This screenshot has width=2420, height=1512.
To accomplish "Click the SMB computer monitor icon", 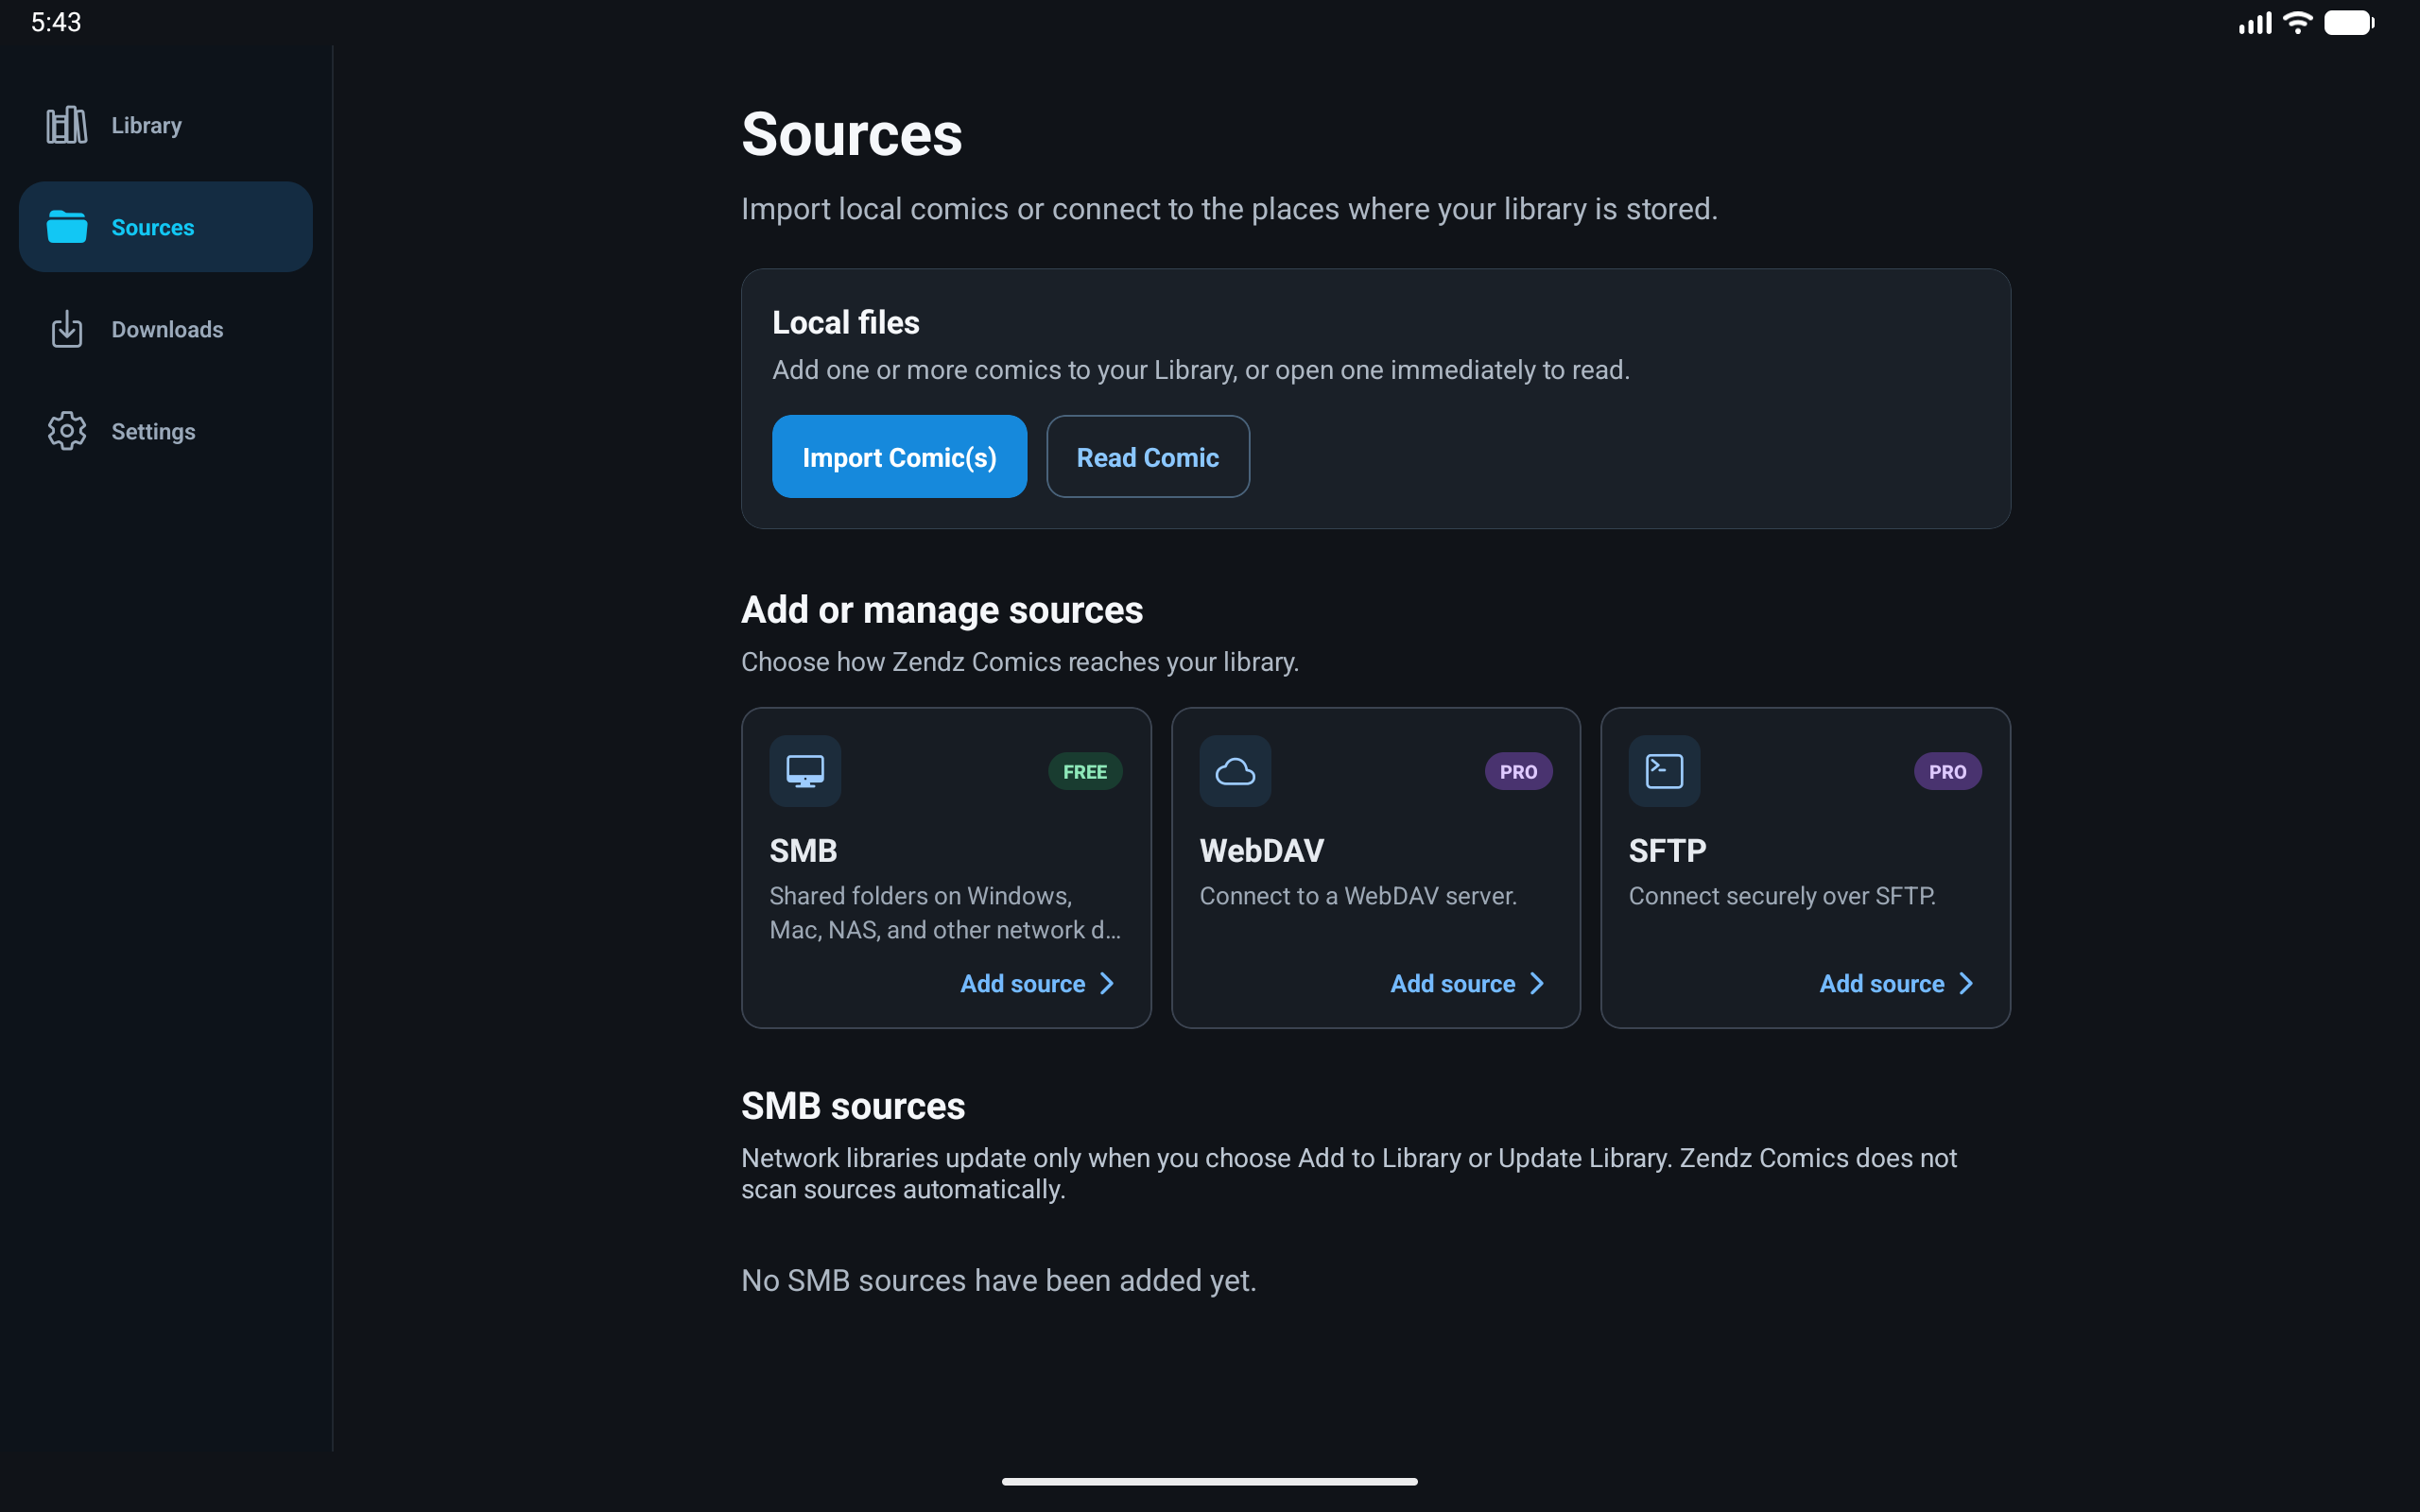I will click(x=805, y=771).
